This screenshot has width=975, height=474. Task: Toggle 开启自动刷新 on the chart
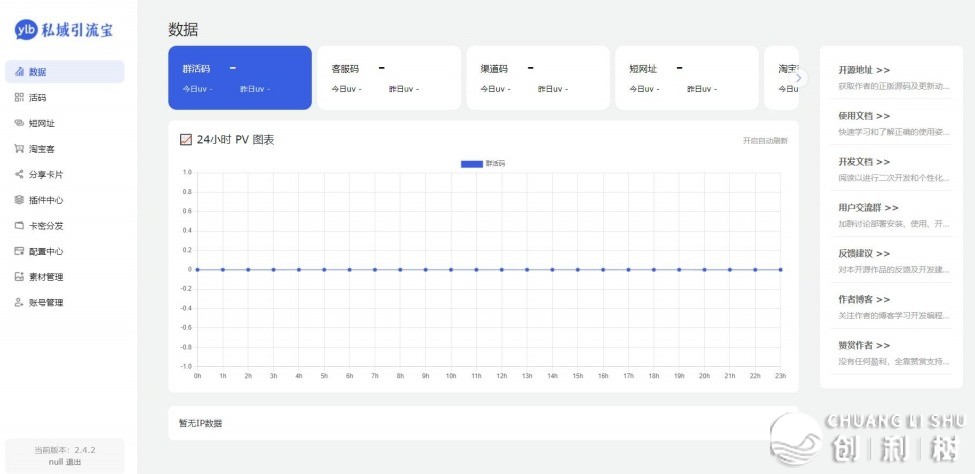[765, 141]
